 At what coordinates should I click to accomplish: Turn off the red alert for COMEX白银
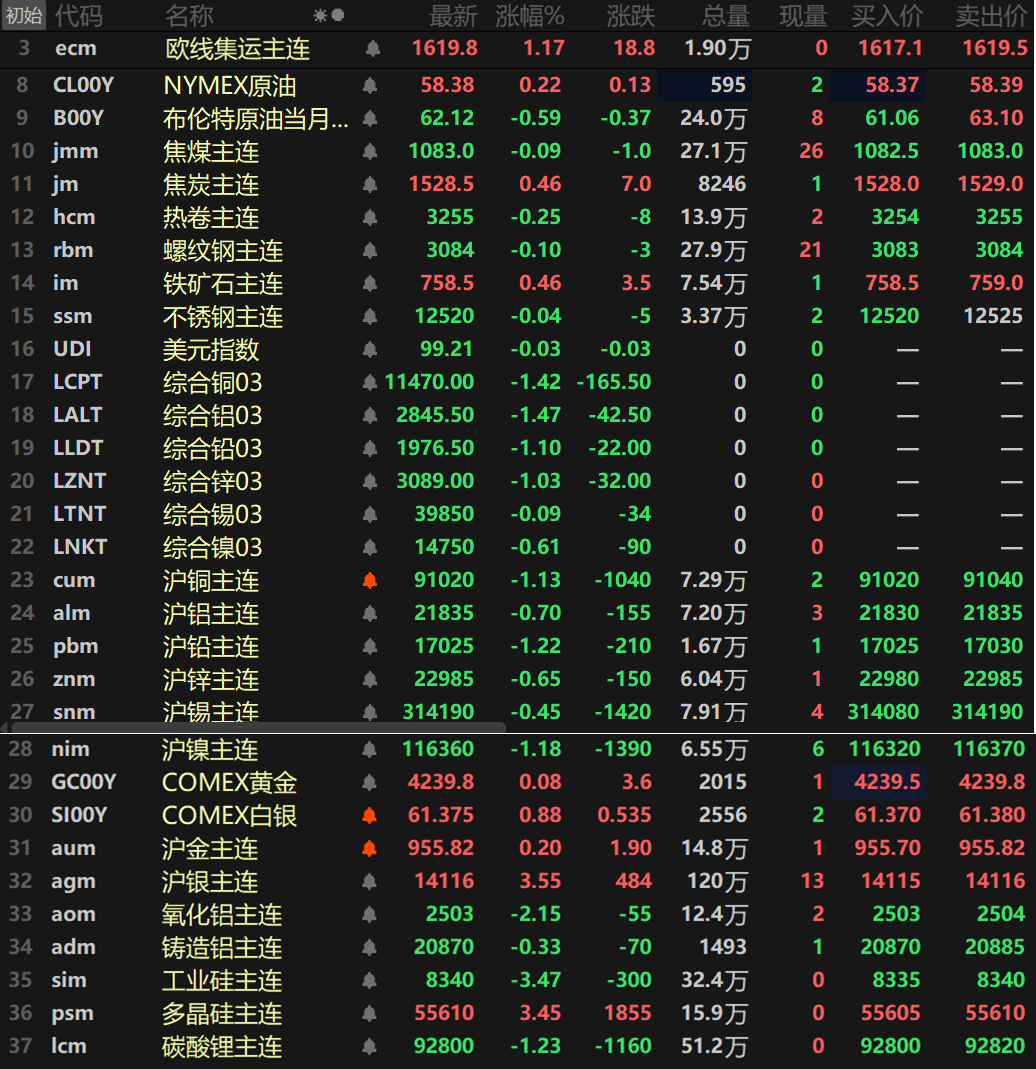coord(370,815)
